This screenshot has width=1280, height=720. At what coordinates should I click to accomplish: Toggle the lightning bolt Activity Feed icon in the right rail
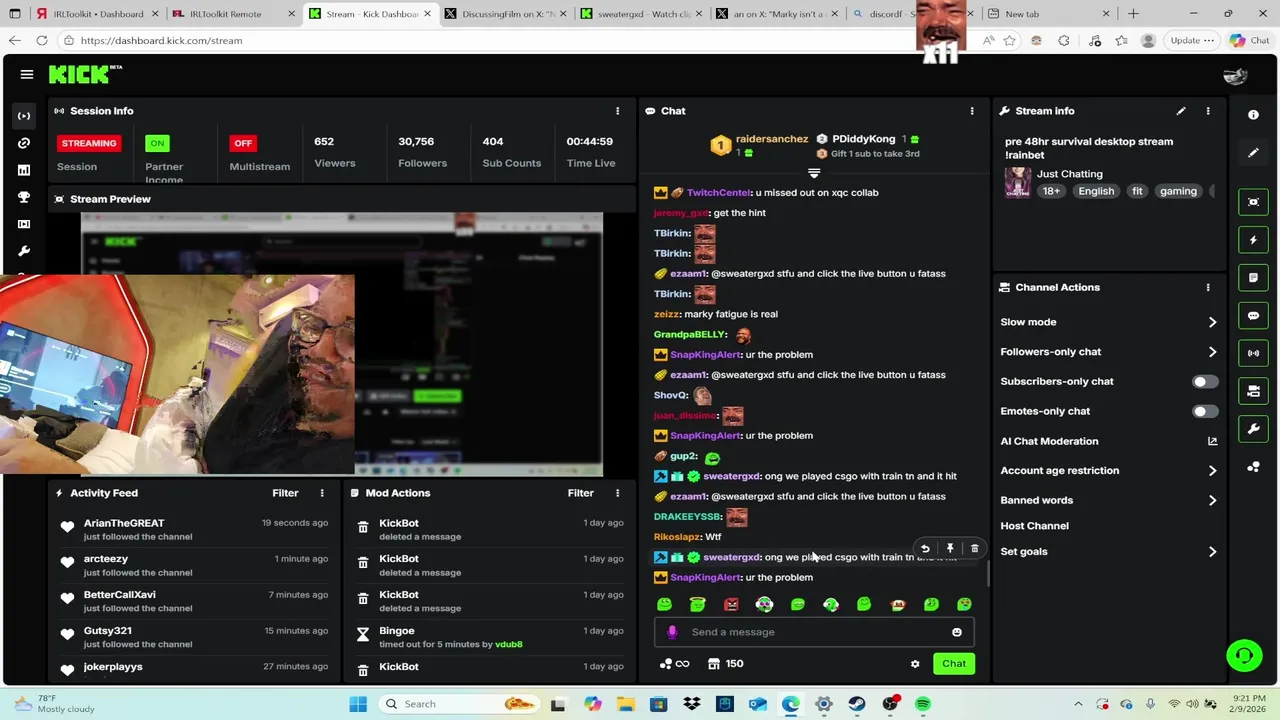tap(1253, 240)
